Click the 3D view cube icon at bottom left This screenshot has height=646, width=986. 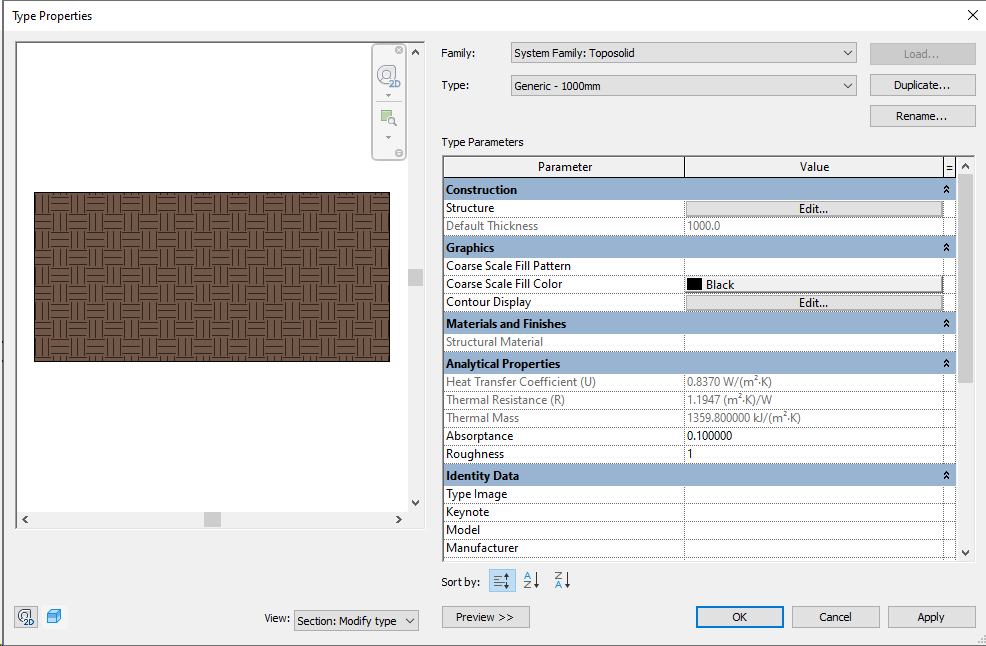pyautogui.click(x=54, y=616)
